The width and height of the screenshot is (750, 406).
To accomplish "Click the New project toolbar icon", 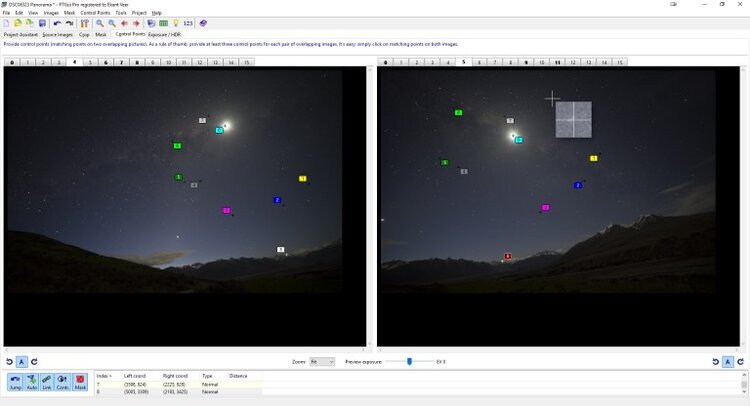I will [6, 23].
